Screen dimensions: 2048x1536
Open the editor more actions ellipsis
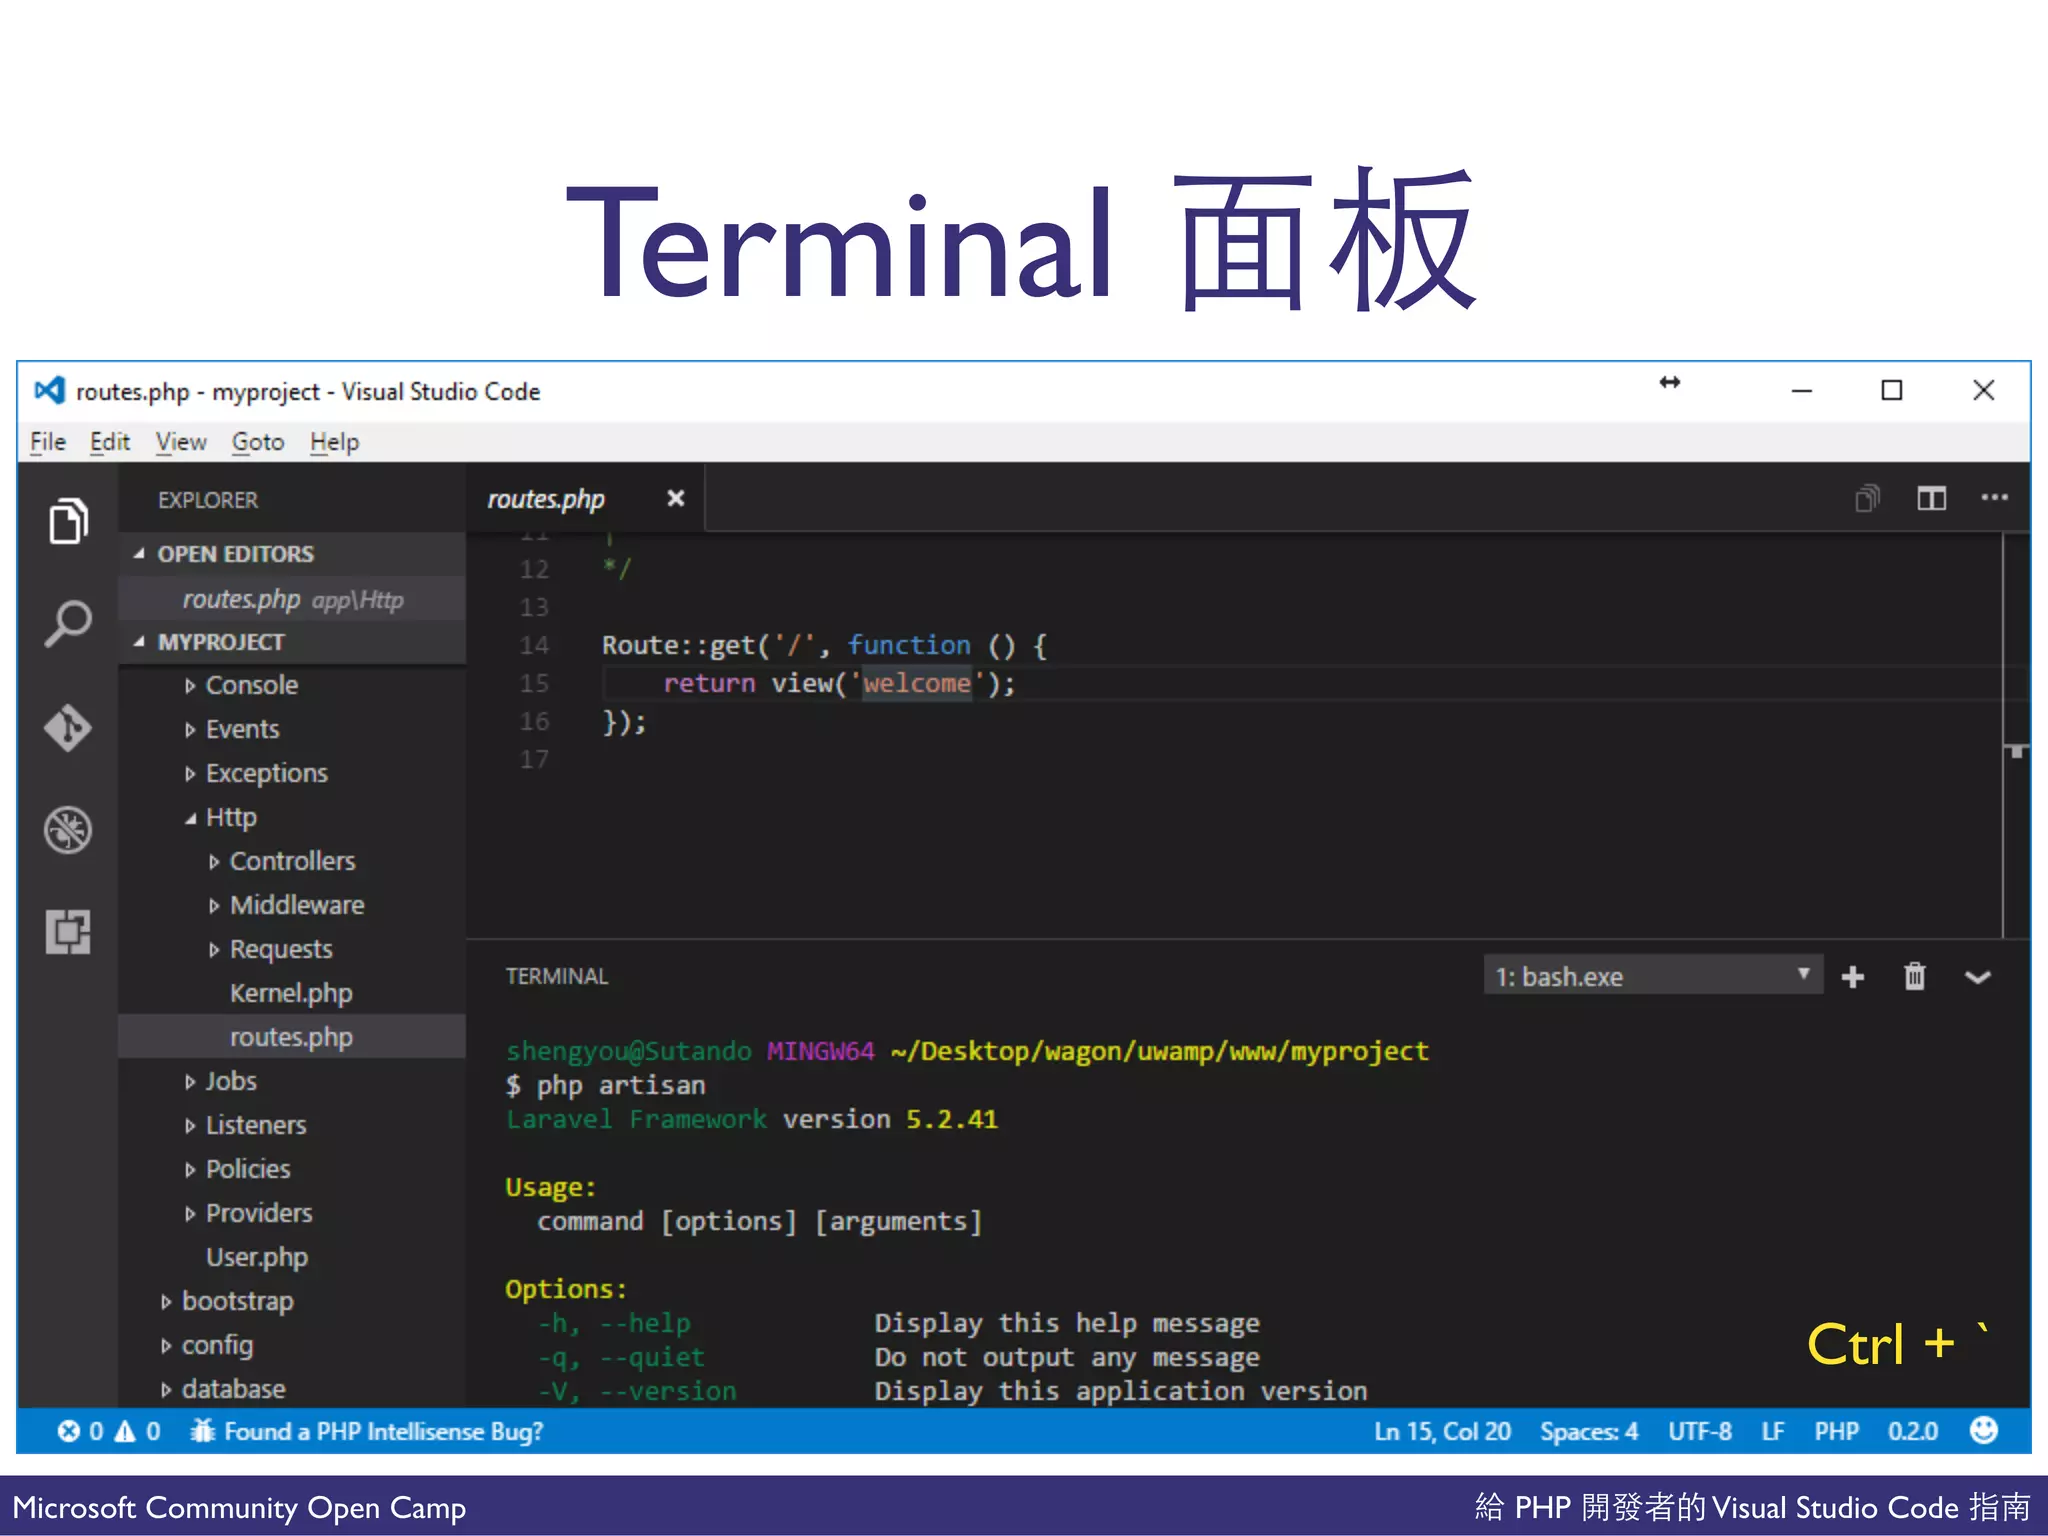pos(1995,498)
